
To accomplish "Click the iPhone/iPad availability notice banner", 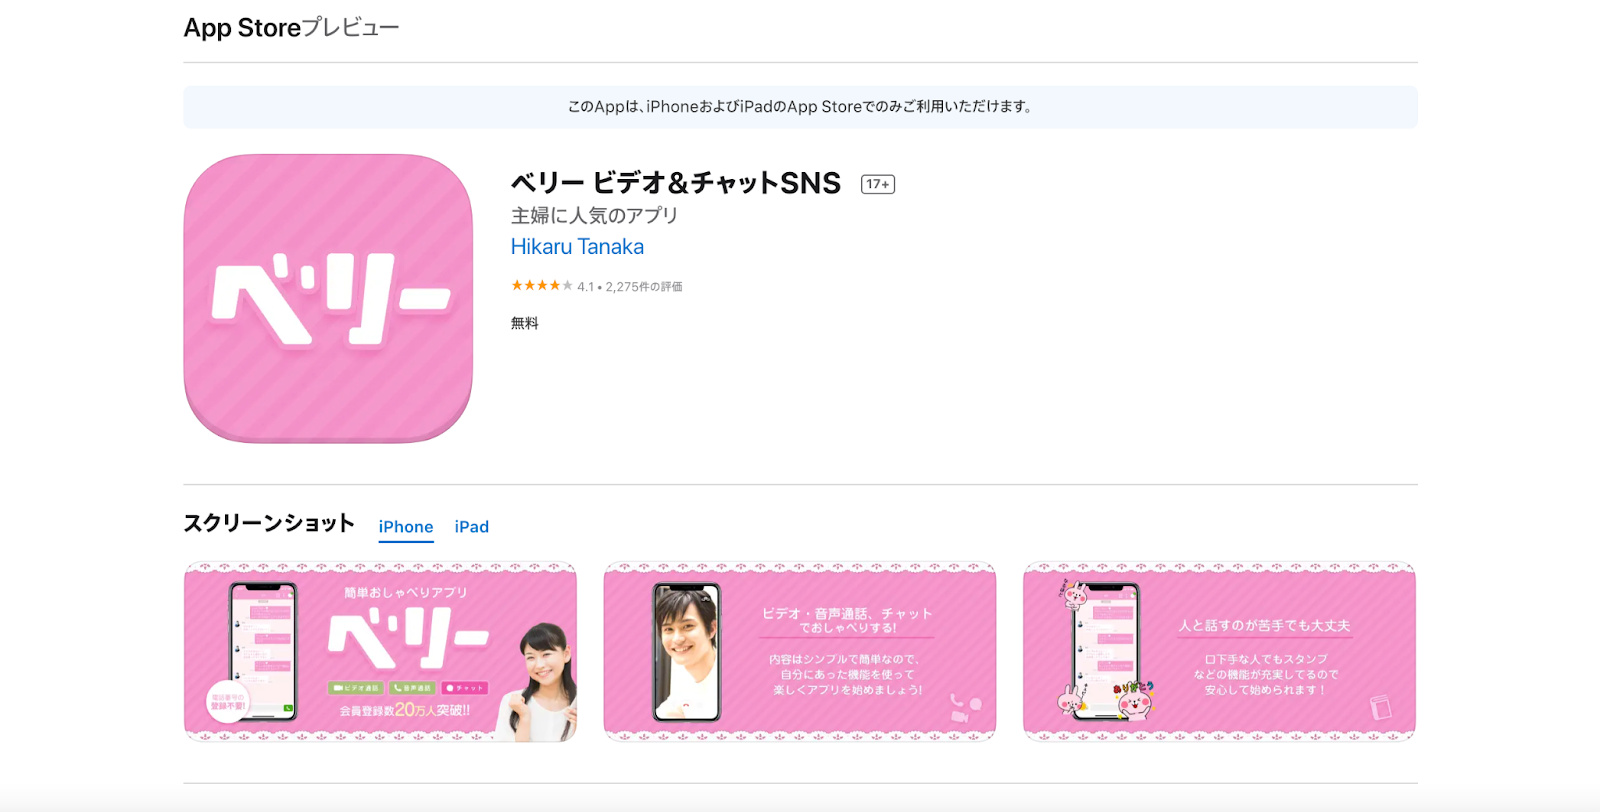I will pos(800,107).
